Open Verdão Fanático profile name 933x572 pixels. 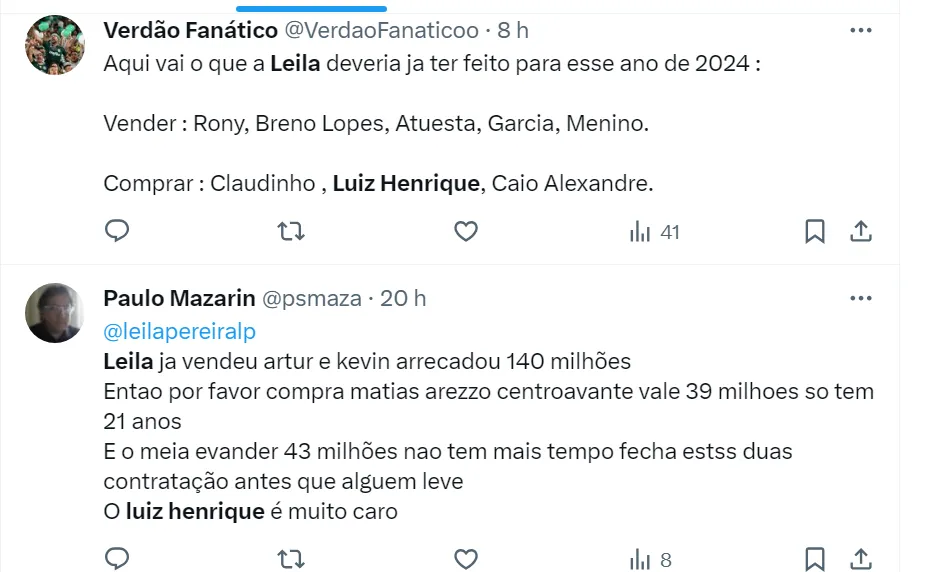coord(191,31)
